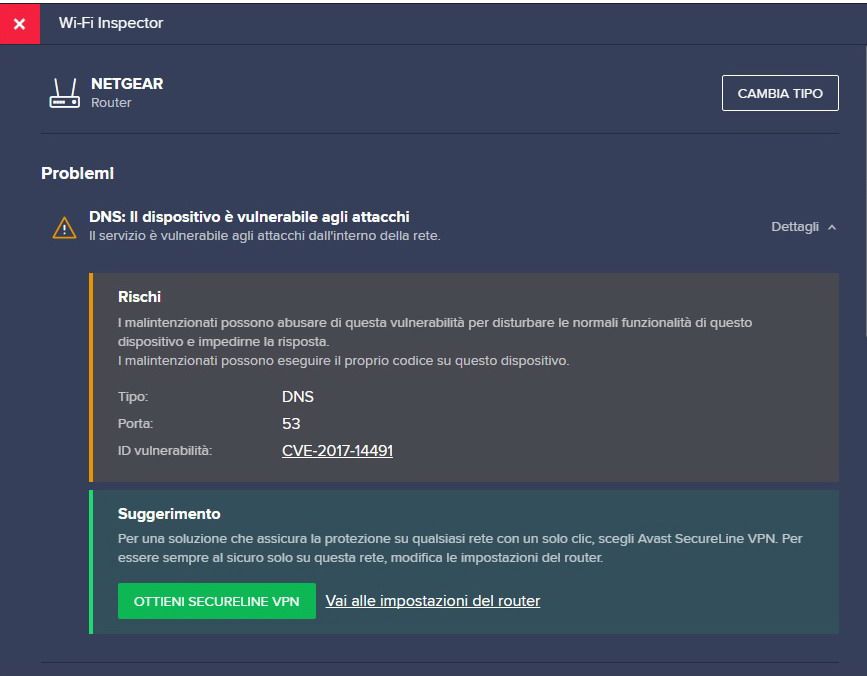867x676 pixels.
Task: Click the port value 53
Action: pos(291,423)
